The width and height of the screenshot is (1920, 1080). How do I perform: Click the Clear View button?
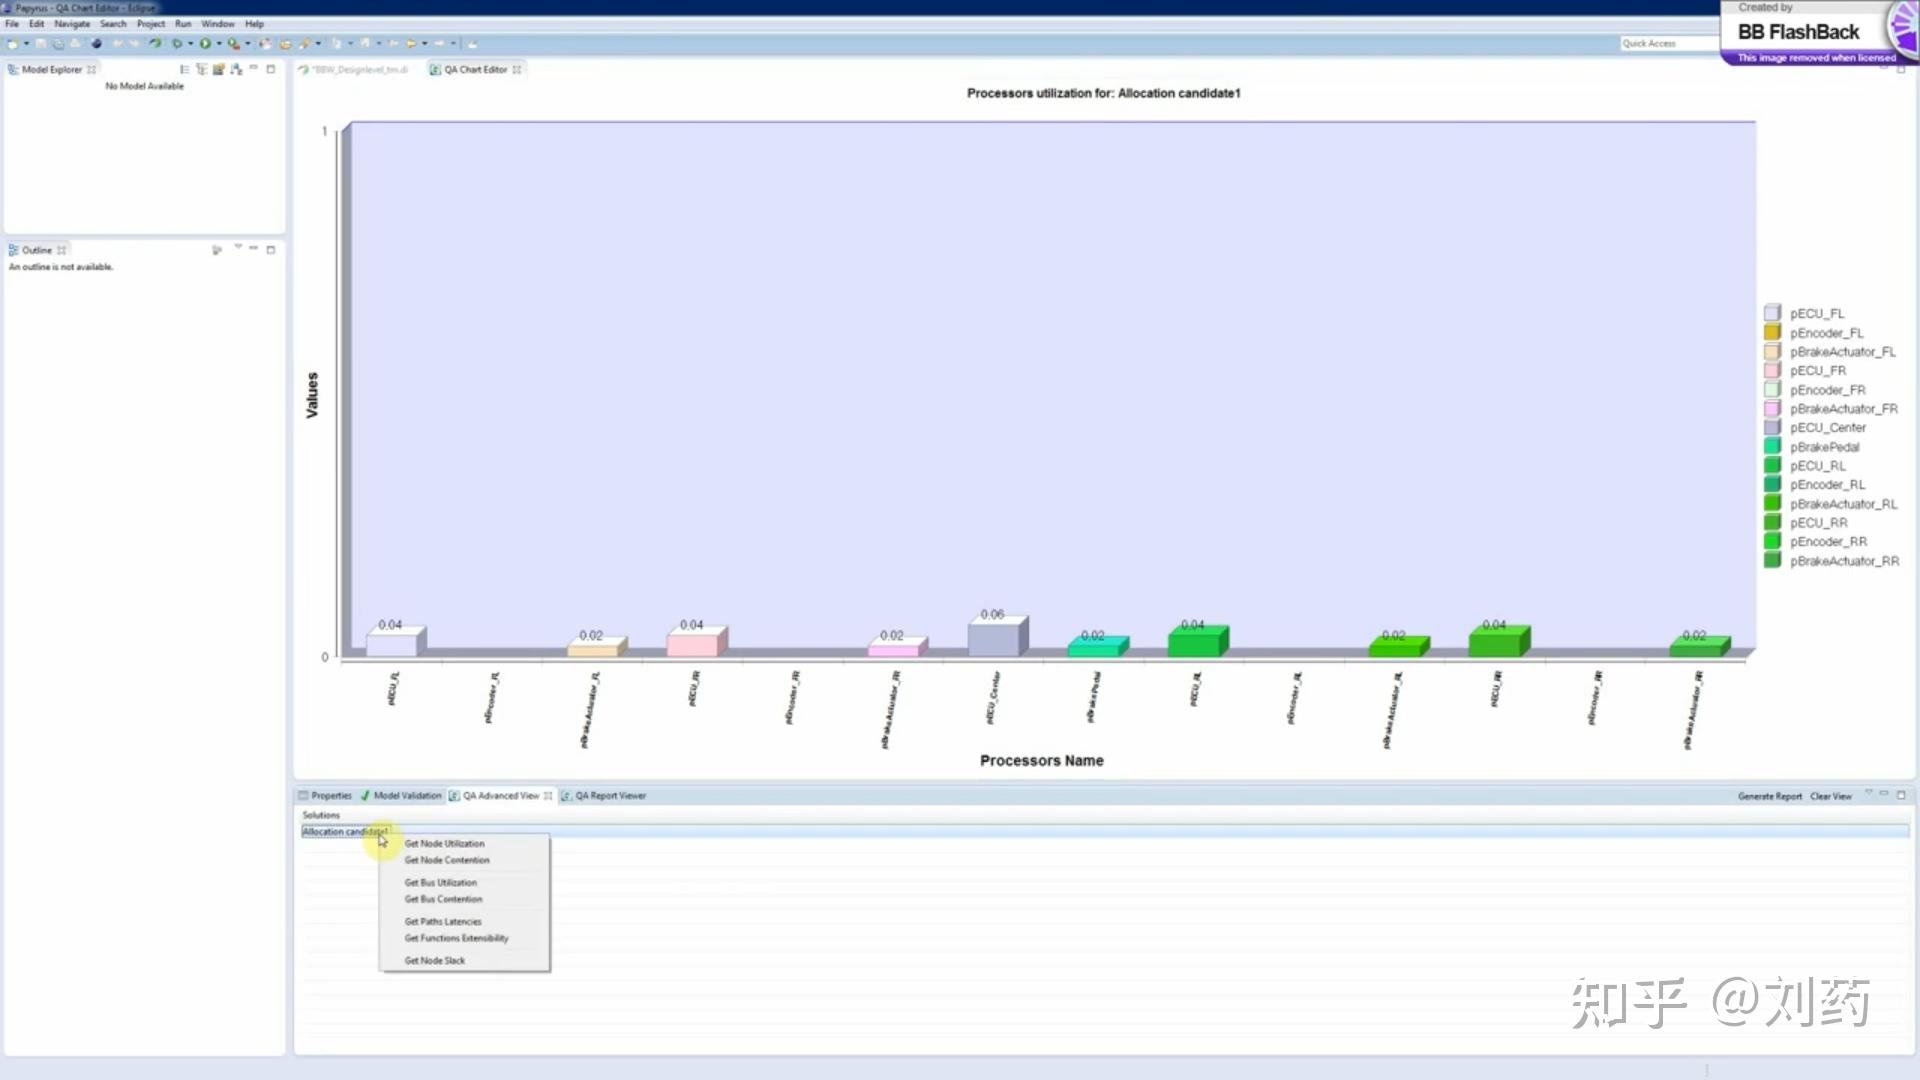(x=1830, y=797)
